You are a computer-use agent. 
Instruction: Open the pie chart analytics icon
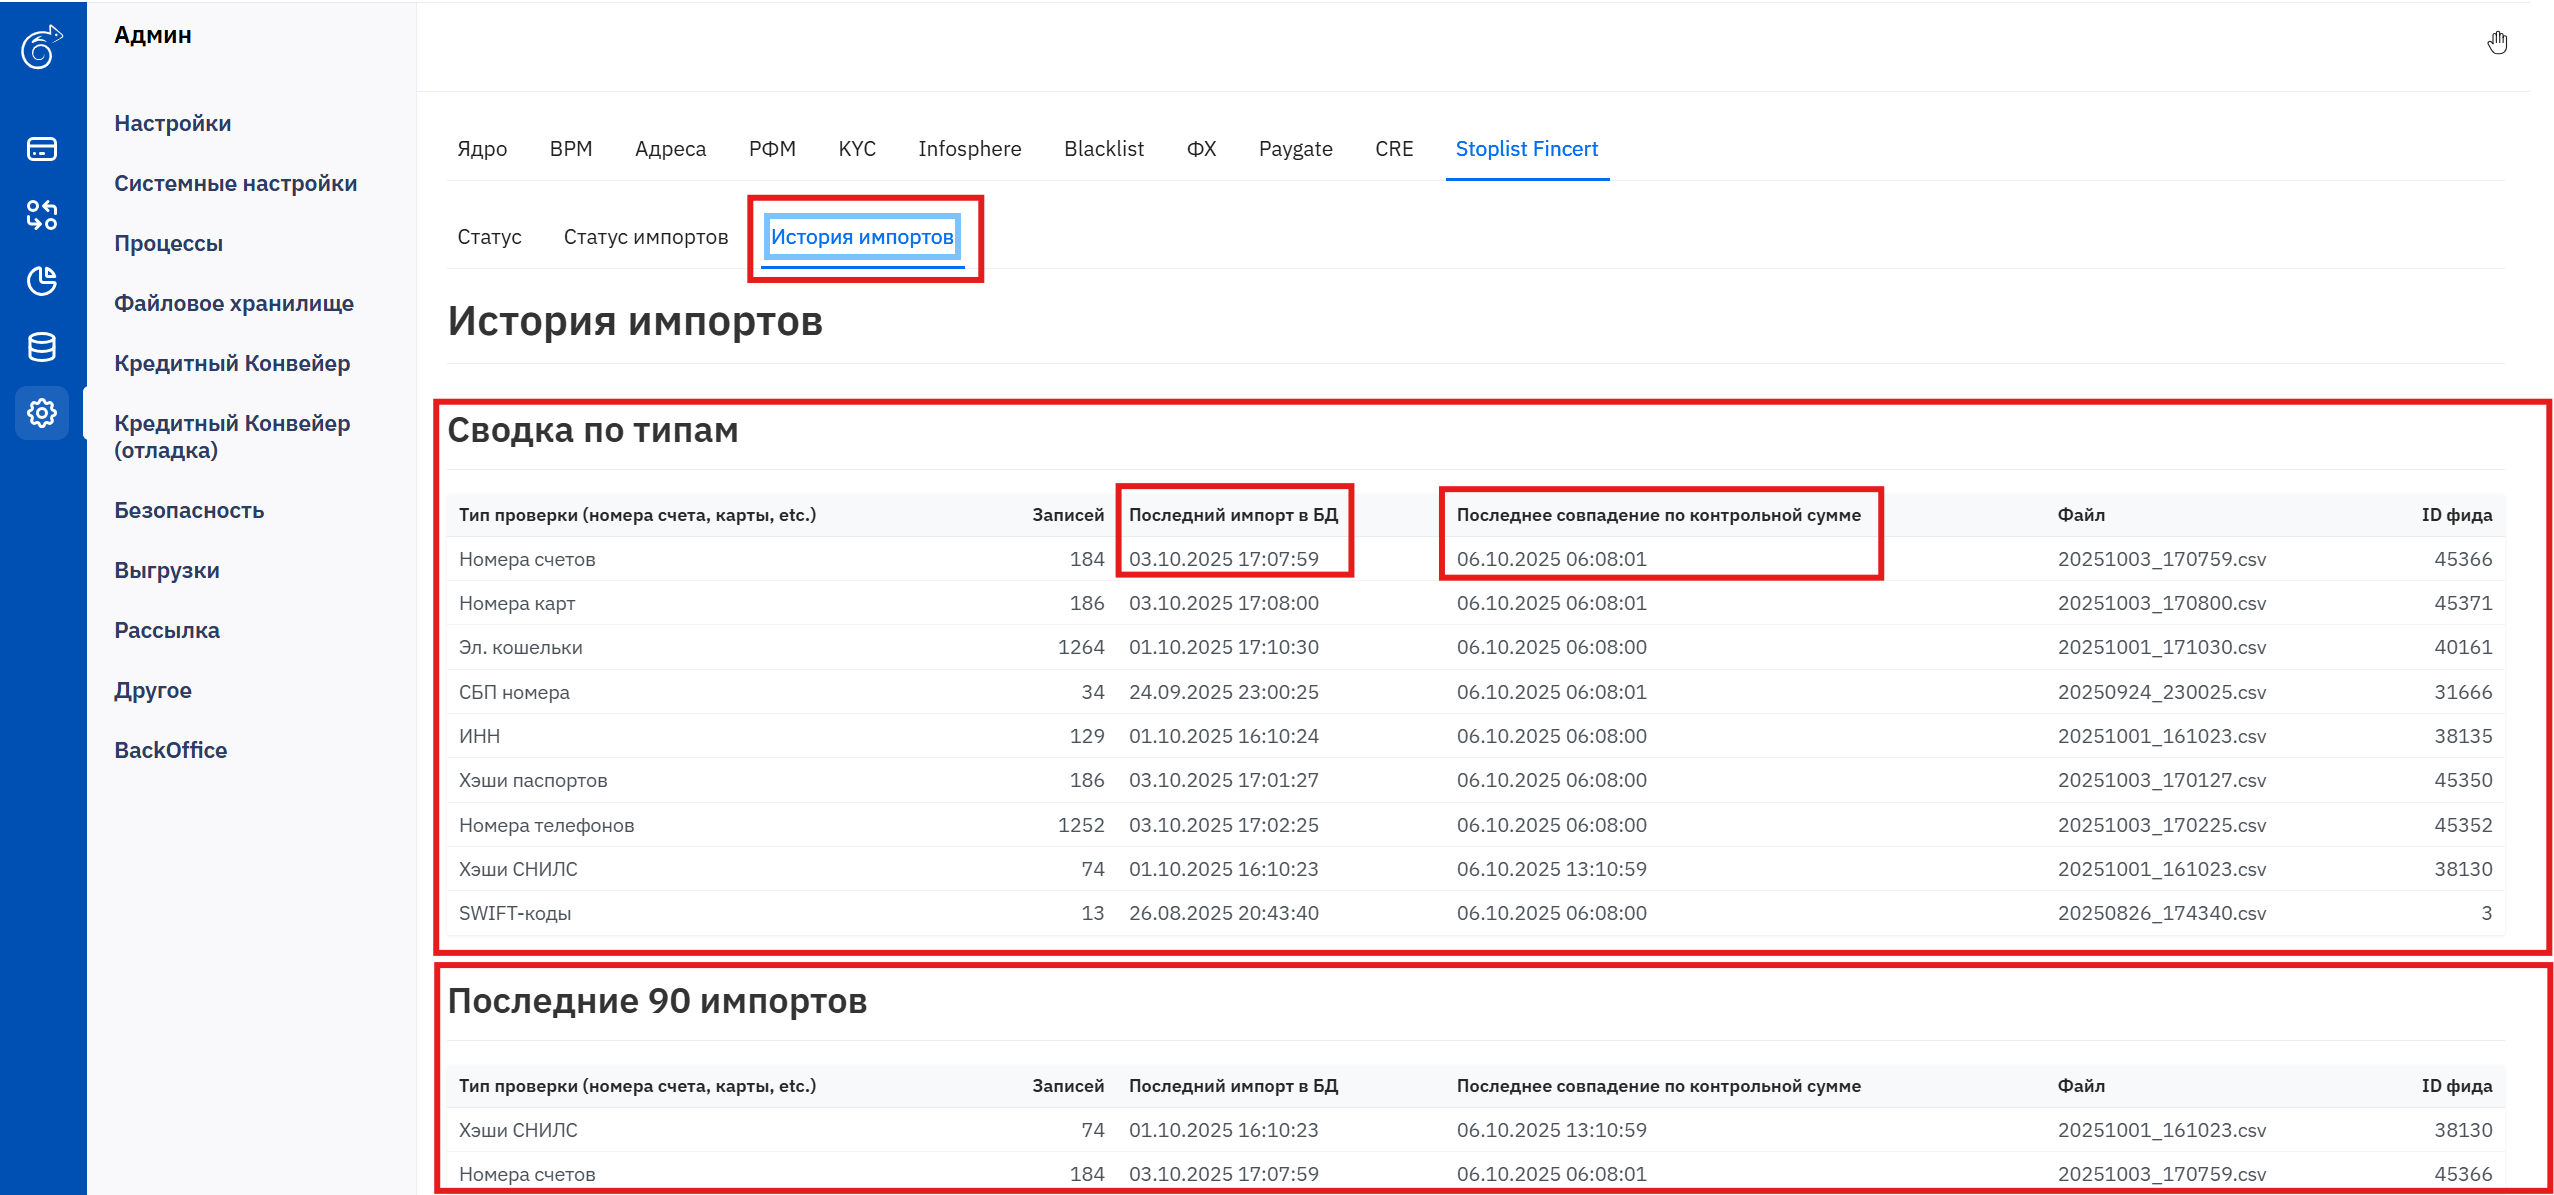point(42,281)
